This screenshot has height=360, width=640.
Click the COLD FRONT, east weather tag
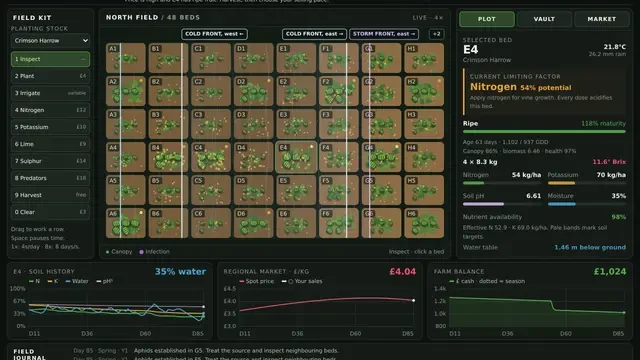pyautogui.click(x=314, y=34)
